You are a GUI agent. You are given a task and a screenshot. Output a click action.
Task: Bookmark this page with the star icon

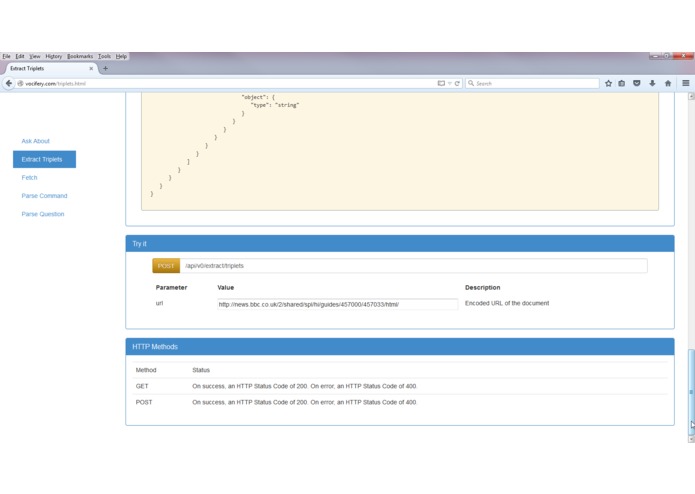point(609,83)
